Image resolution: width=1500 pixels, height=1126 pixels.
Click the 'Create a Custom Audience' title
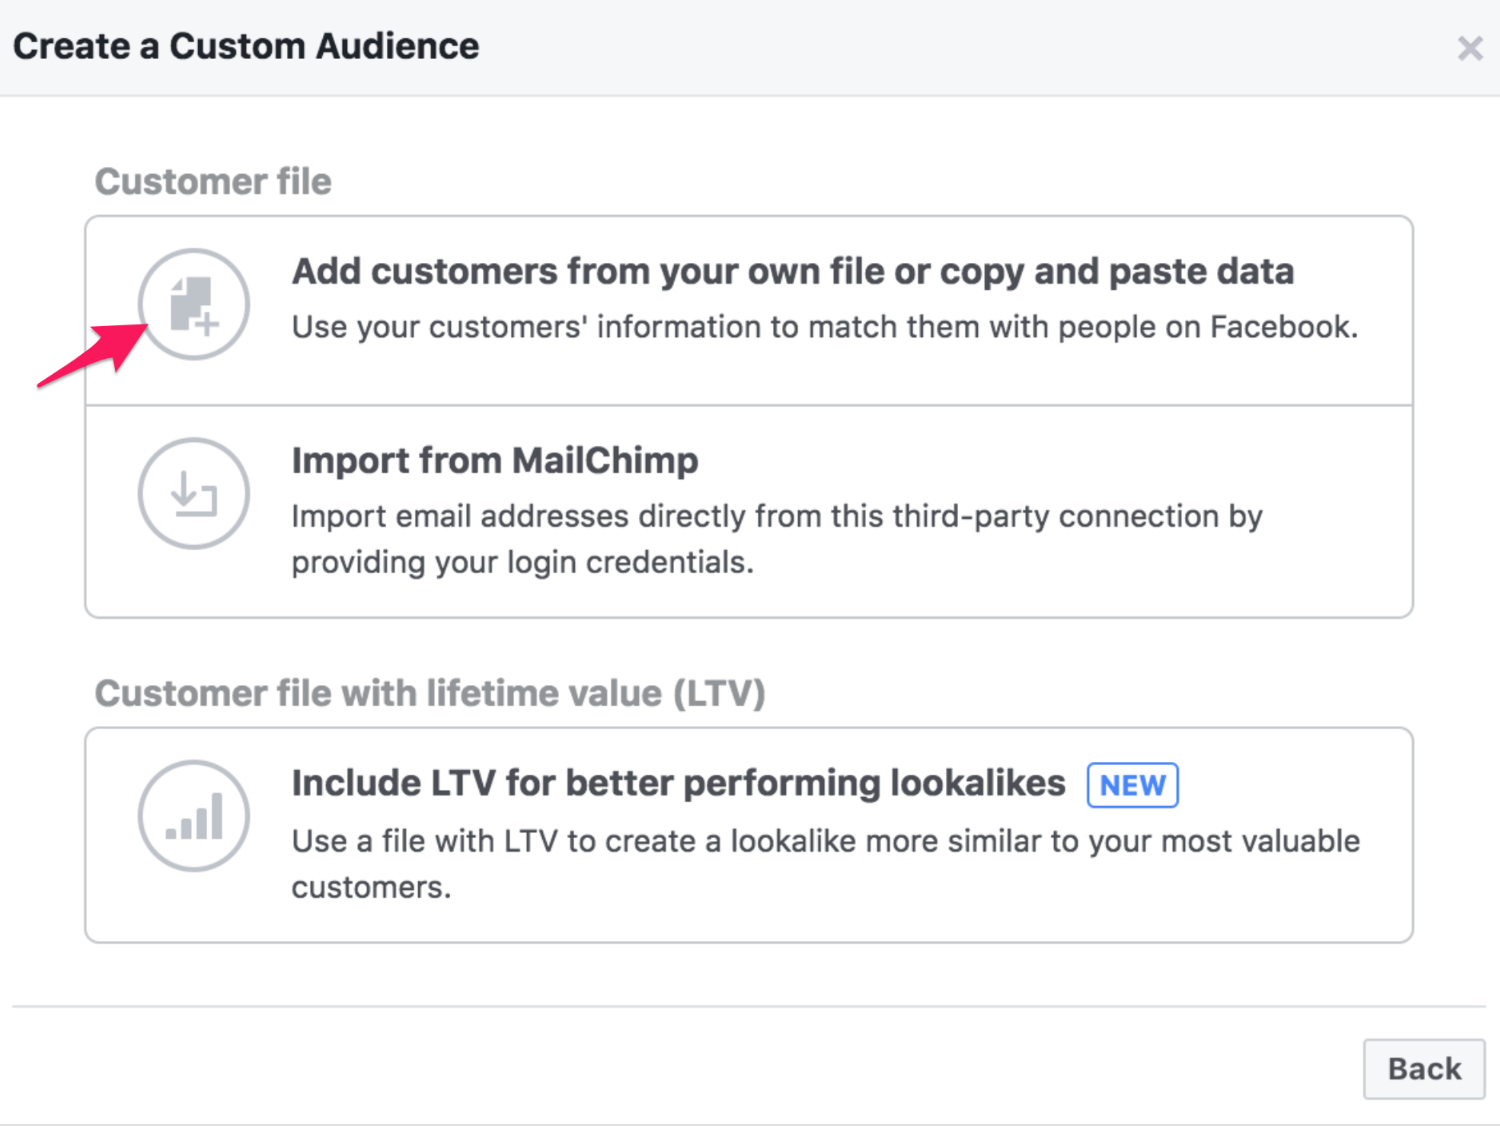pos(246,46)
